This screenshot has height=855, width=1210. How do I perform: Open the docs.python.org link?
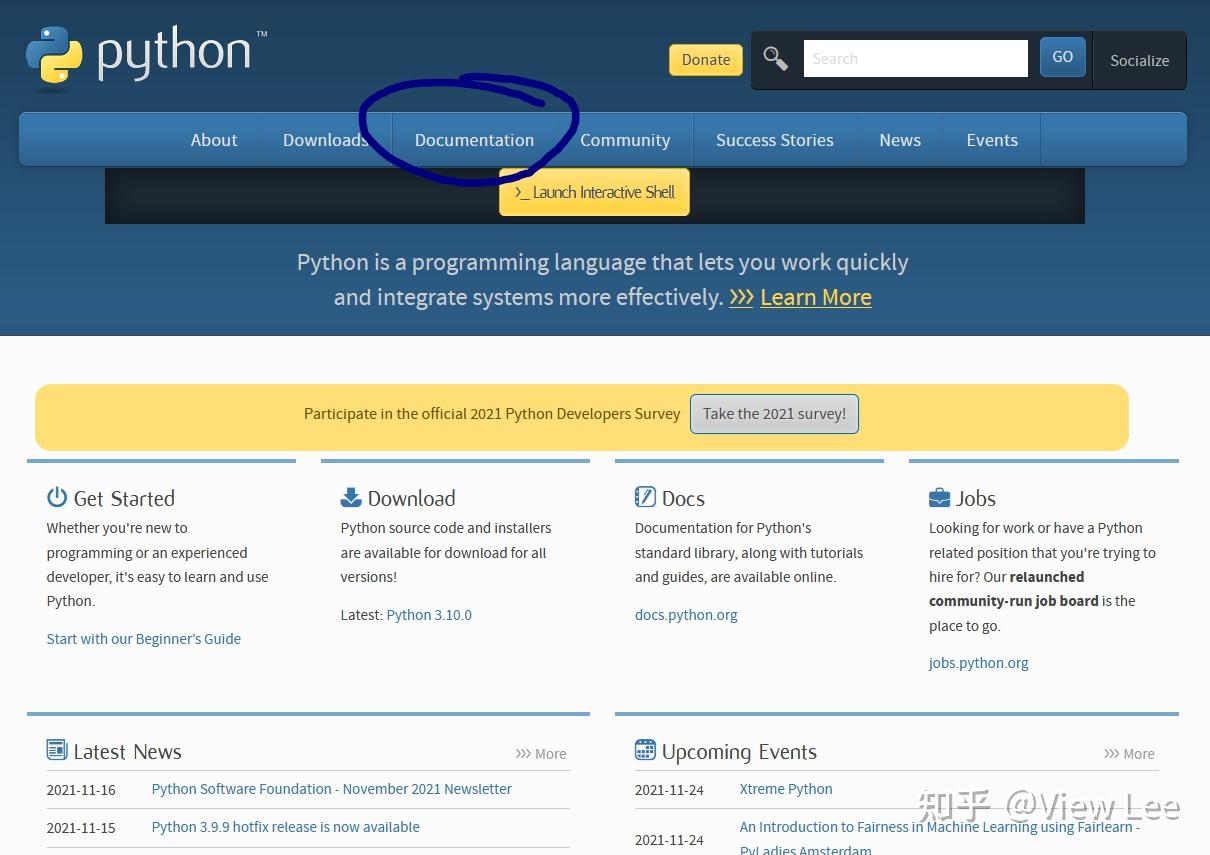pos(686,614)
